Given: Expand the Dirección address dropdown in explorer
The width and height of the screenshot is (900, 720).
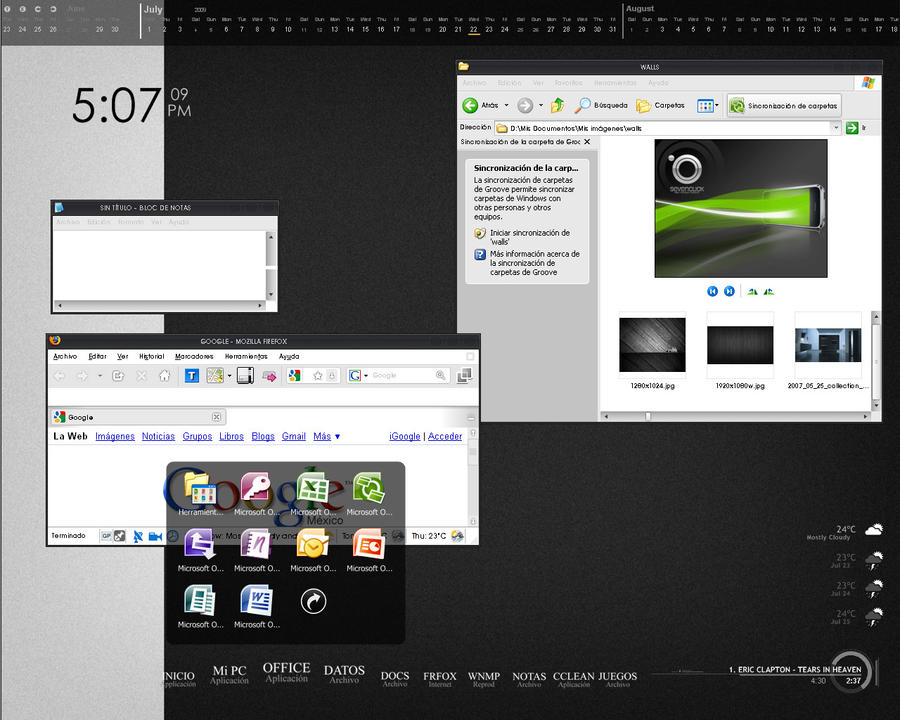Looking at the screenshot, I should (x=836, y=127).
